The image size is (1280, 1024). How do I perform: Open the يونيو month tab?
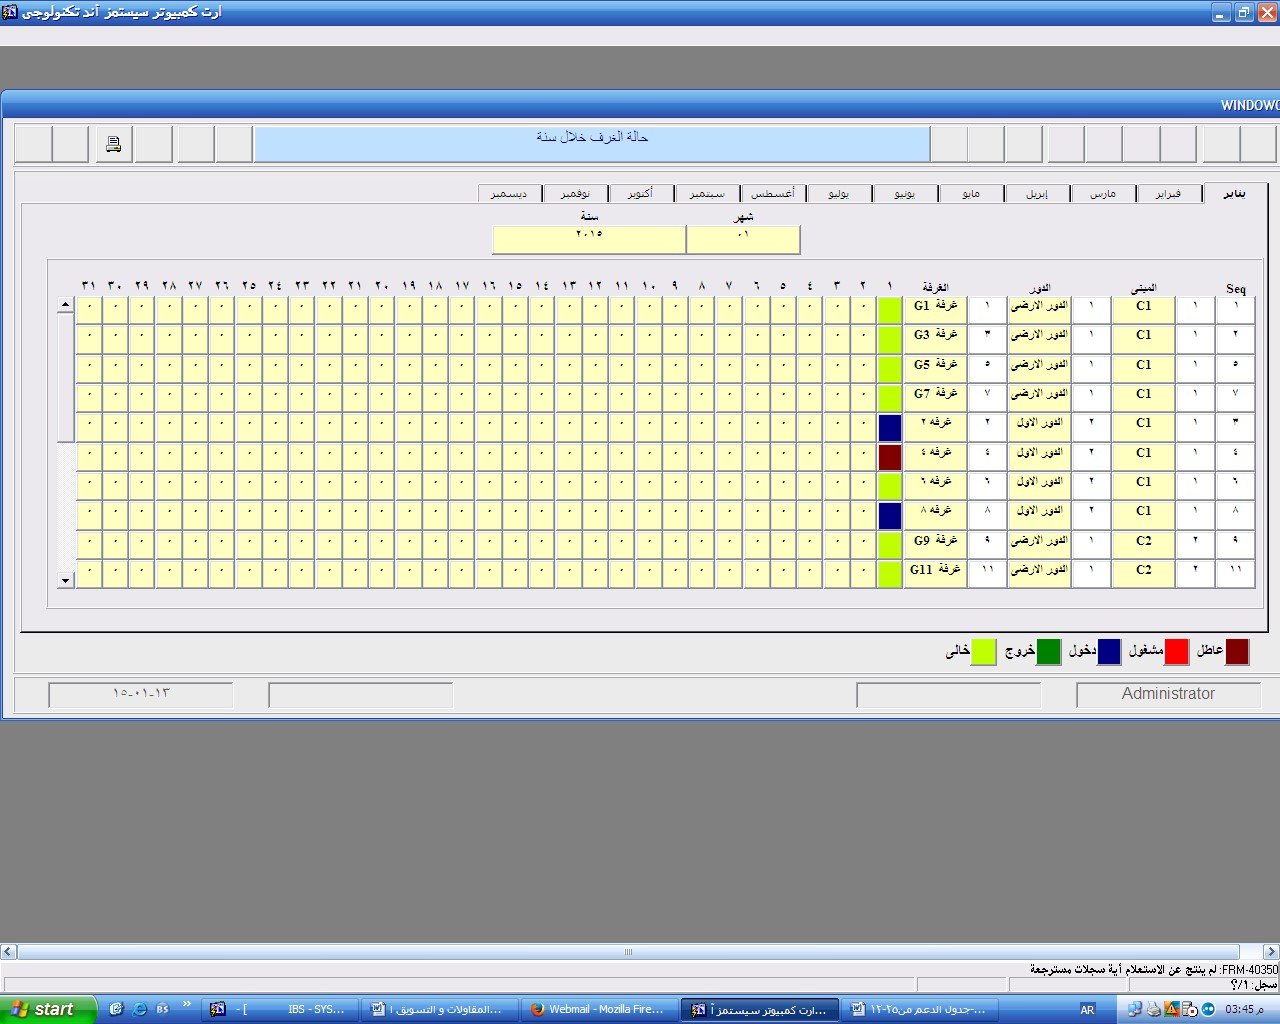(x=904, y=193)
